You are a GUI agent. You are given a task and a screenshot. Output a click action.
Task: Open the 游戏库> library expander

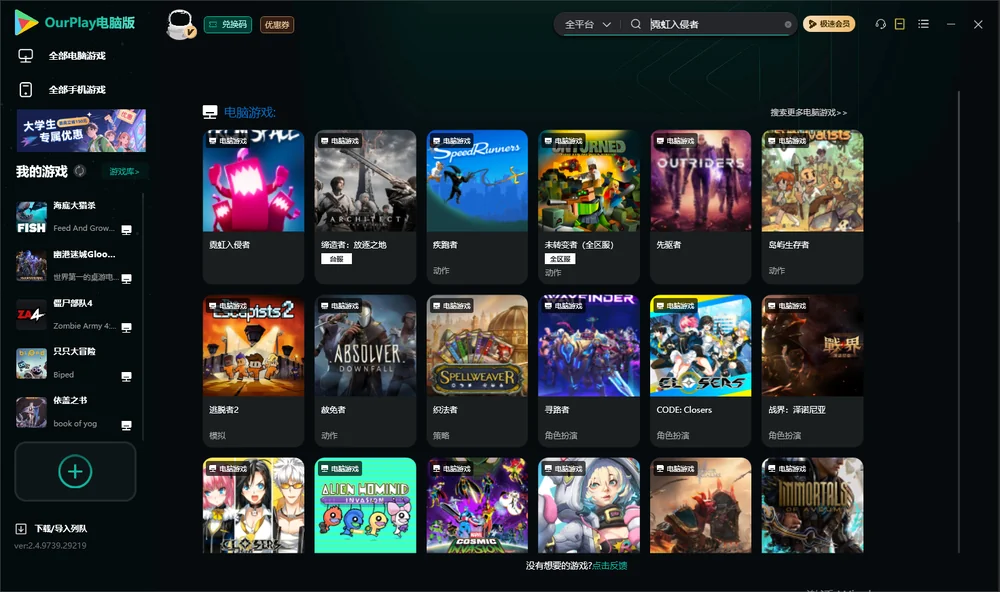[124, 172]
